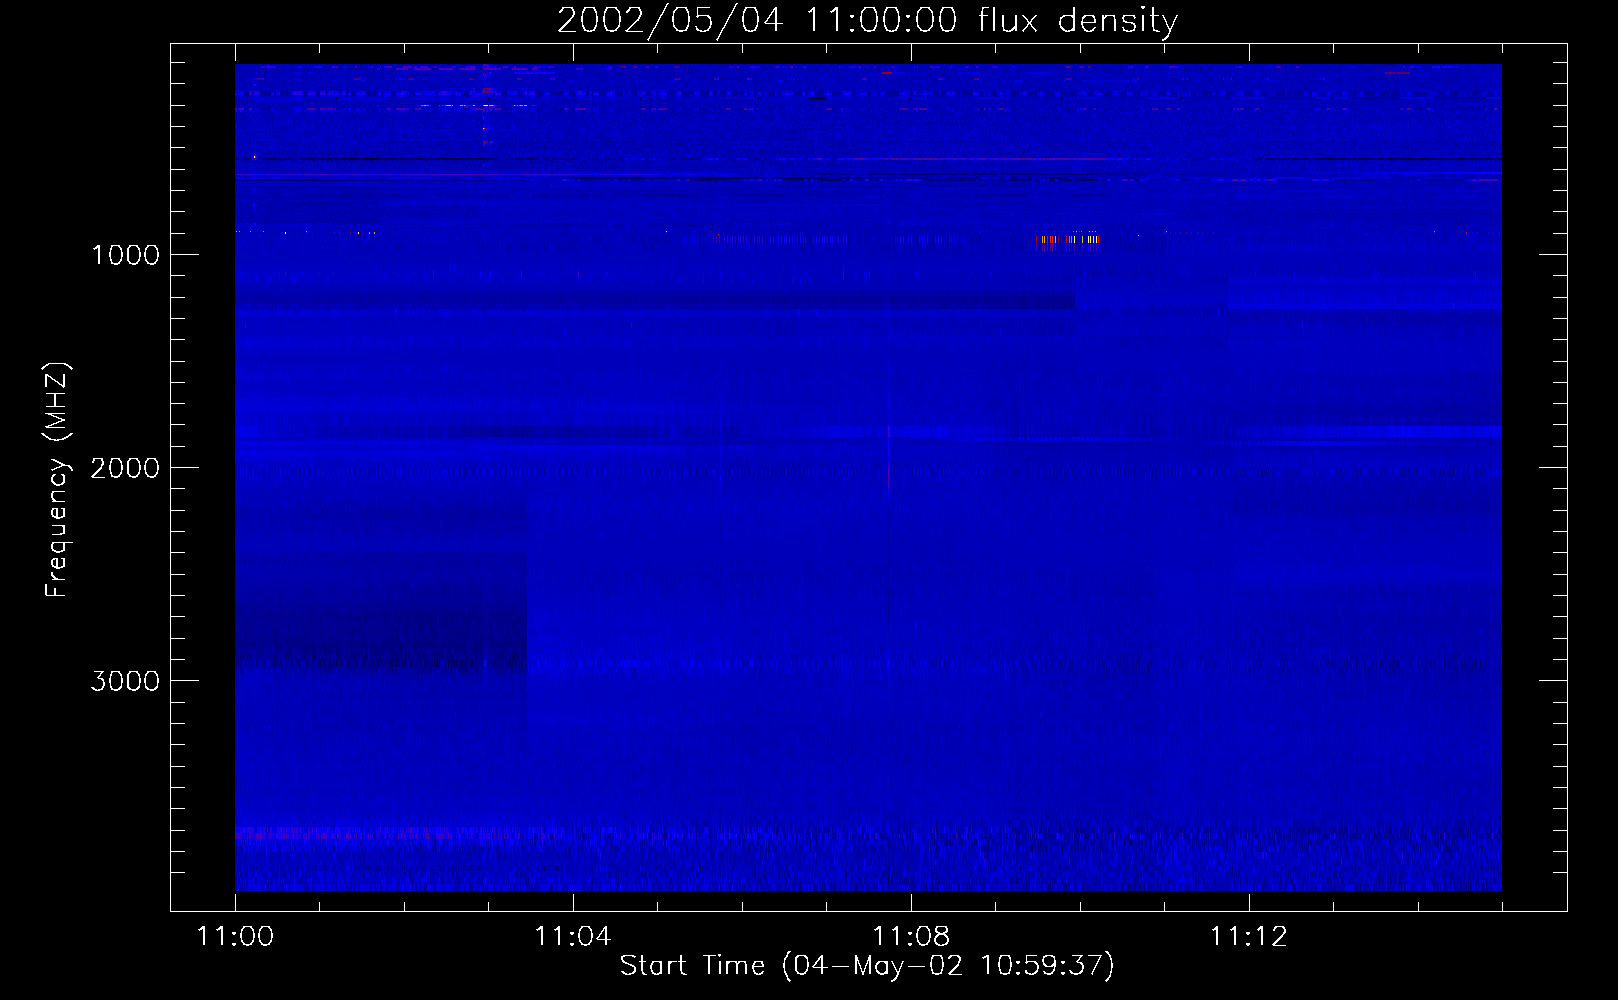
Task: Click the 'Start Time (04-May-02 10:59:37)' label
Action: (867, 966)
